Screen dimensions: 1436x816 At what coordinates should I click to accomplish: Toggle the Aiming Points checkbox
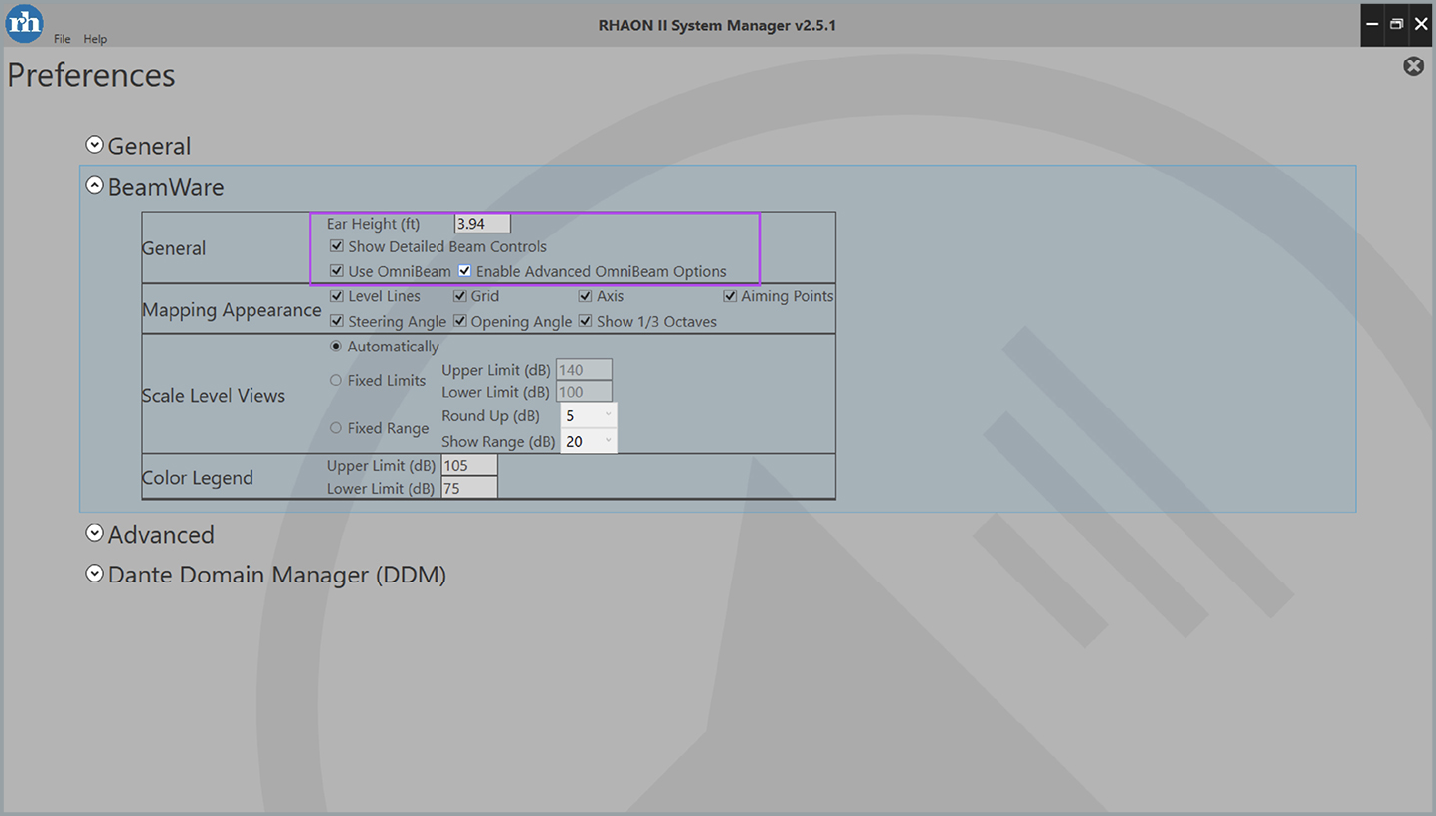[x=730, y=296]
